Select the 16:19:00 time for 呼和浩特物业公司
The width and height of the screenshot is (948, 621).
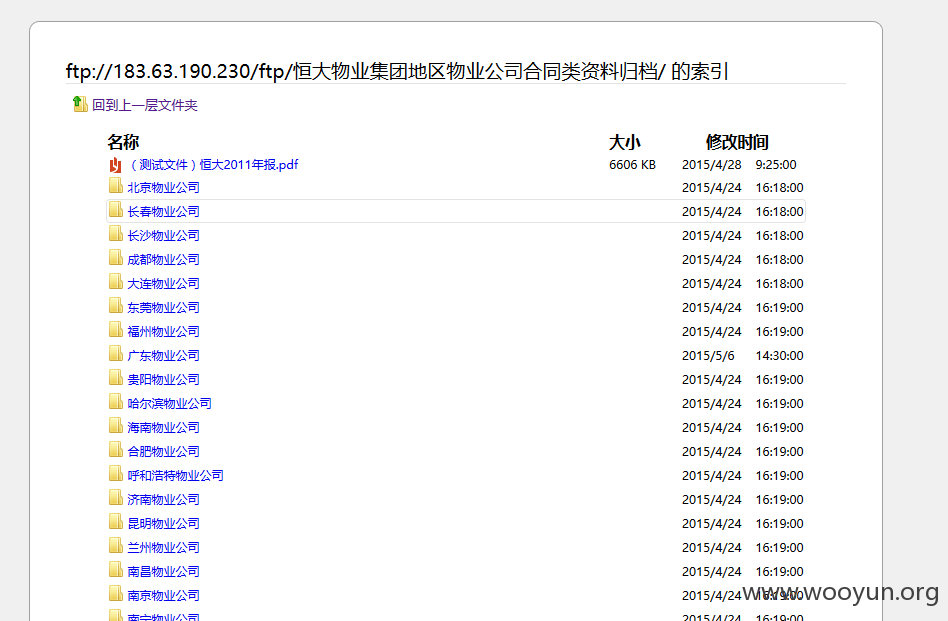tap(779, 475)
